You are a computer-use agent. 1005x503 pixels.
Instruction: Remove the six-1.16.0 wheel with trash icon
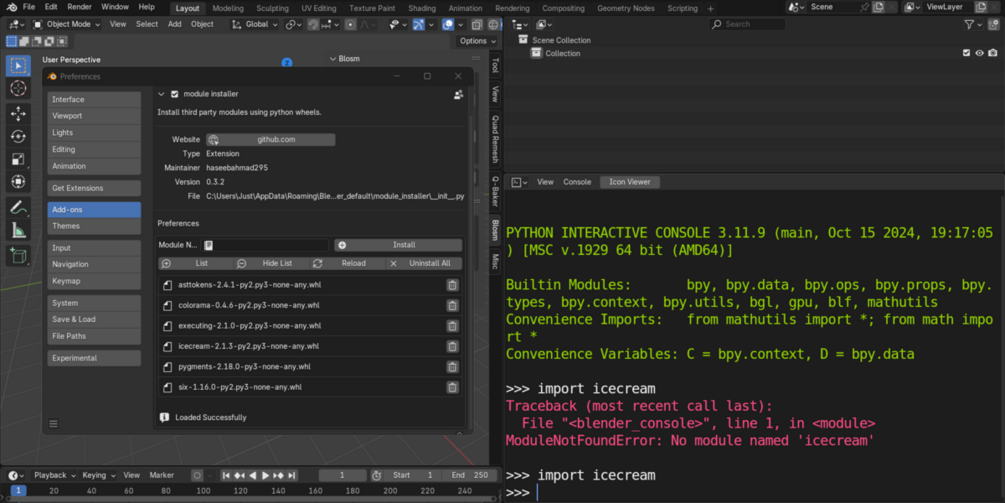(453, 387)
